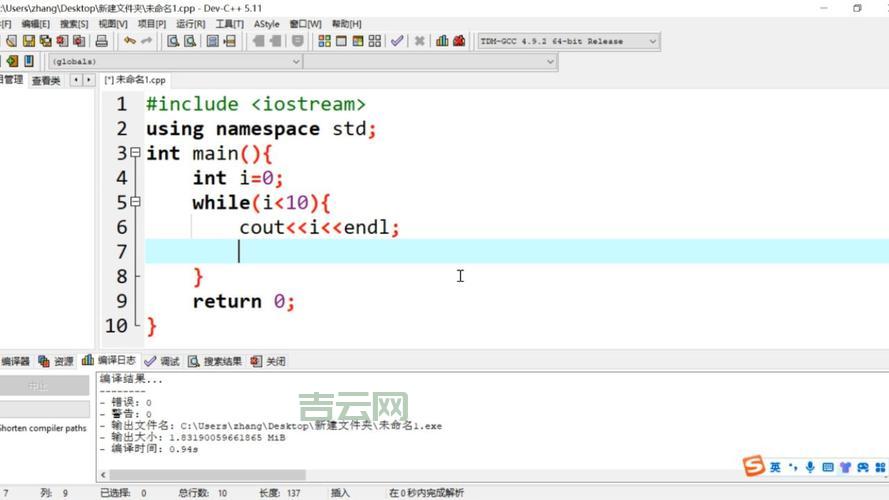Open the 运行[R] menu
889x500 pixels.
click(x=190, y=23)
